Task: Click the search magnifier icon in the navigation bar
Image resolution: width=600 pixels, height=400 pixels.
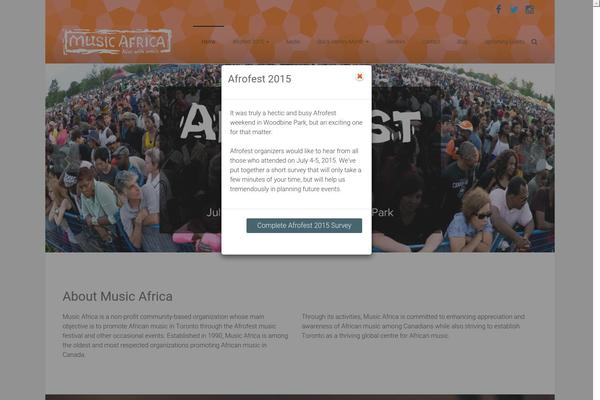Action: click(534, 42)
